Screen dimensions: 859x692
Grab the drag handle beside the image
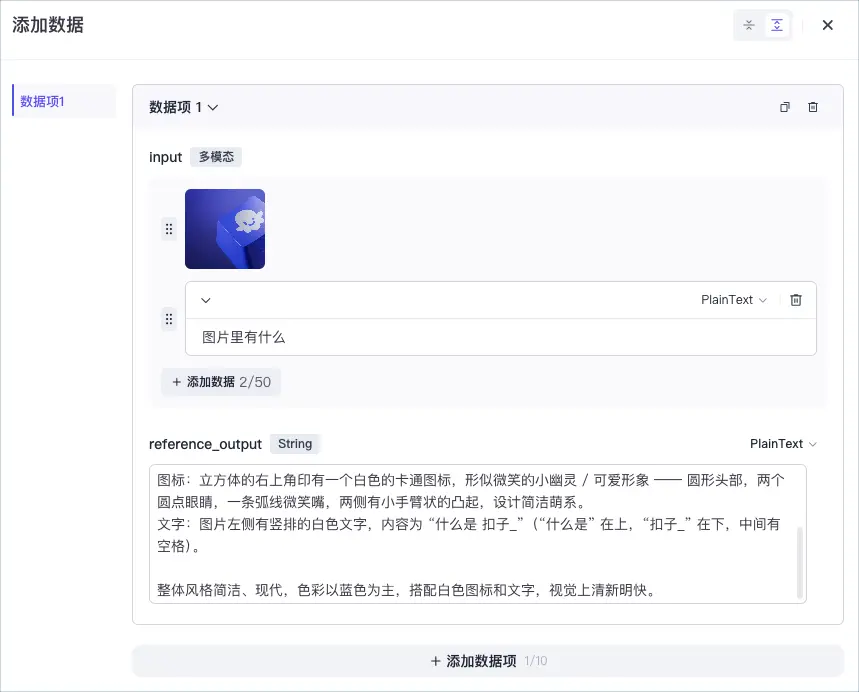tap(169, 229)
